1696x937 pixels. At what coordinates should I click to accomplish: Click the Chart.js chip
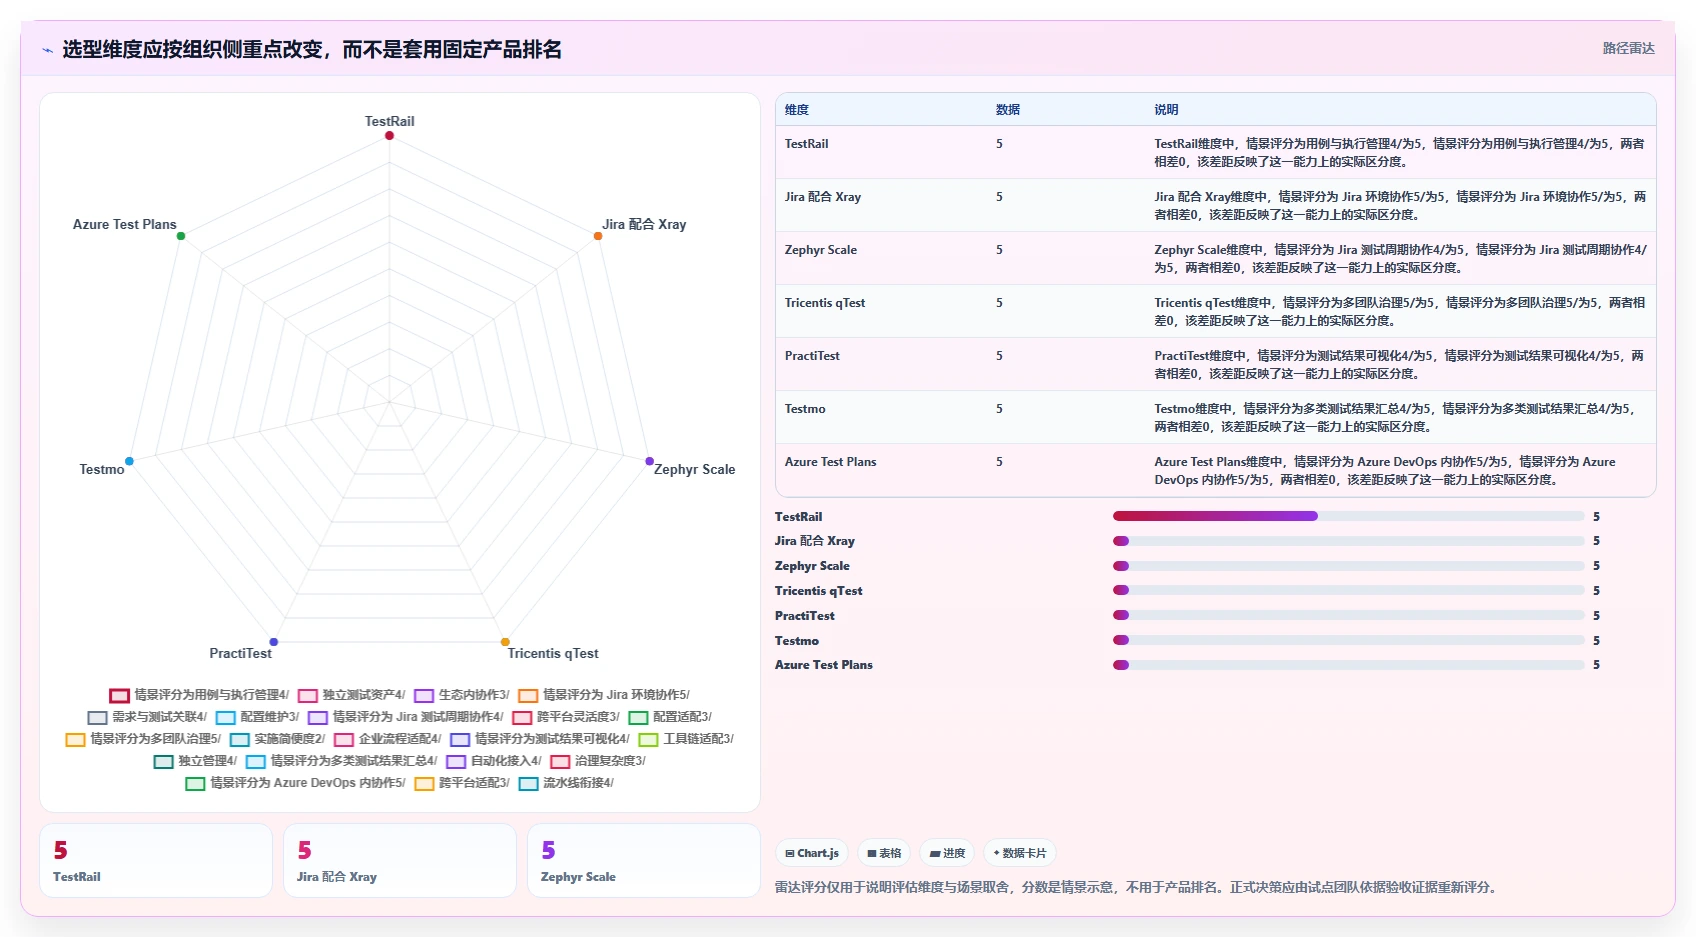click(812, 853)
